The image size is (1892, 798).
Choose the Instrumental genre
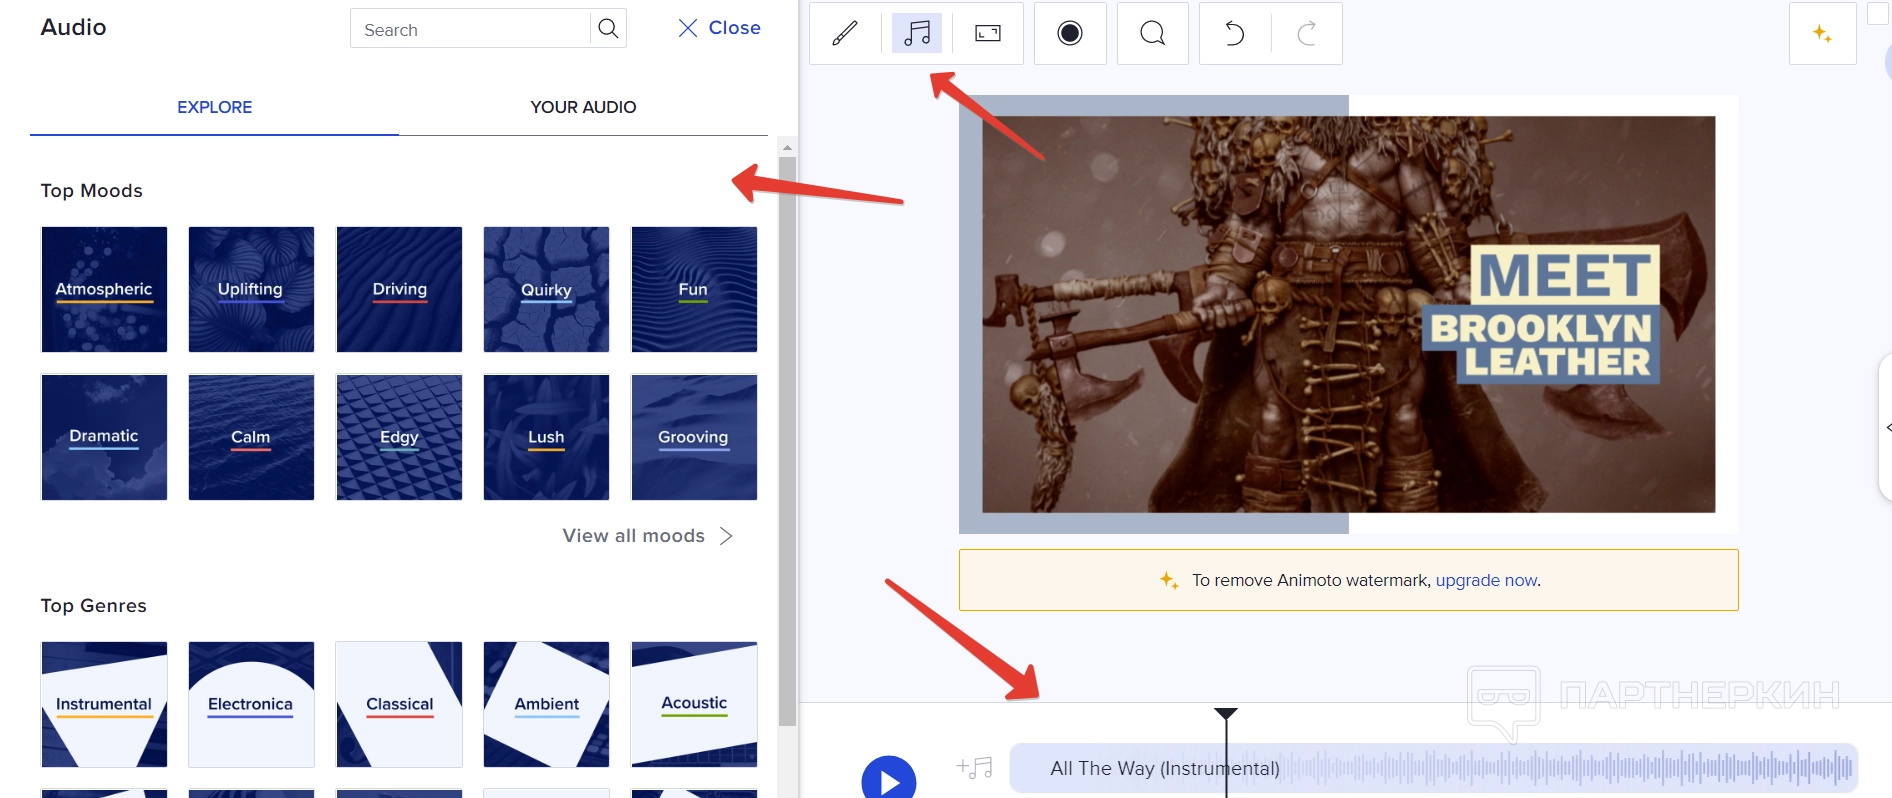(104, 704)
